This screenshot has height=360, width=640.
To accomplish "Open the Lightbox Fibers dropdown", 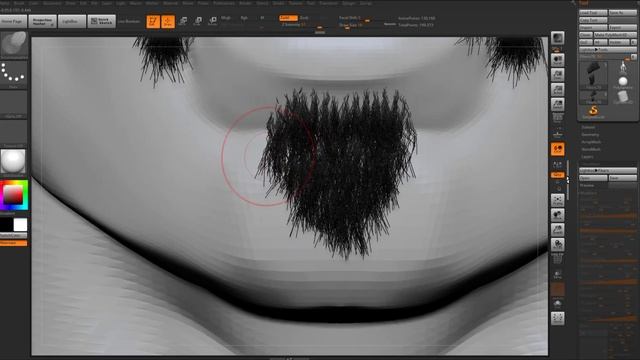I will point(607,170).
